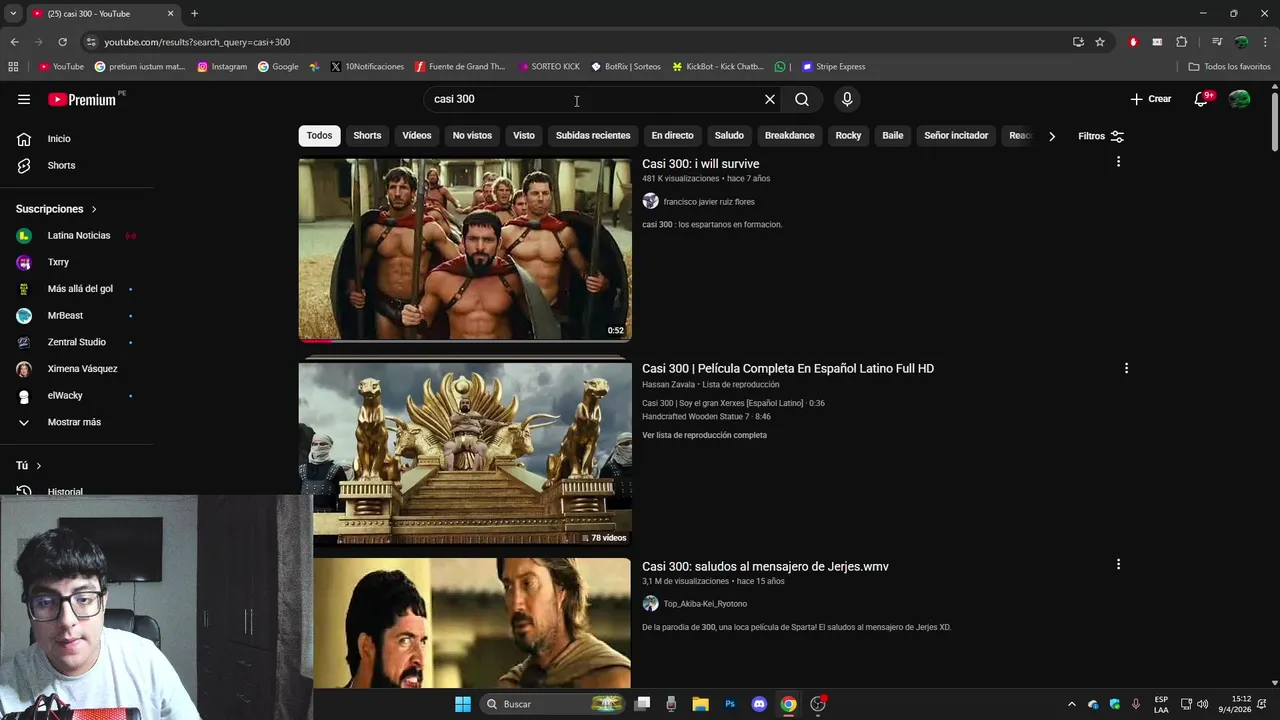Select the Shorts filter chip

pyautogui.click(x=367, y=136)
